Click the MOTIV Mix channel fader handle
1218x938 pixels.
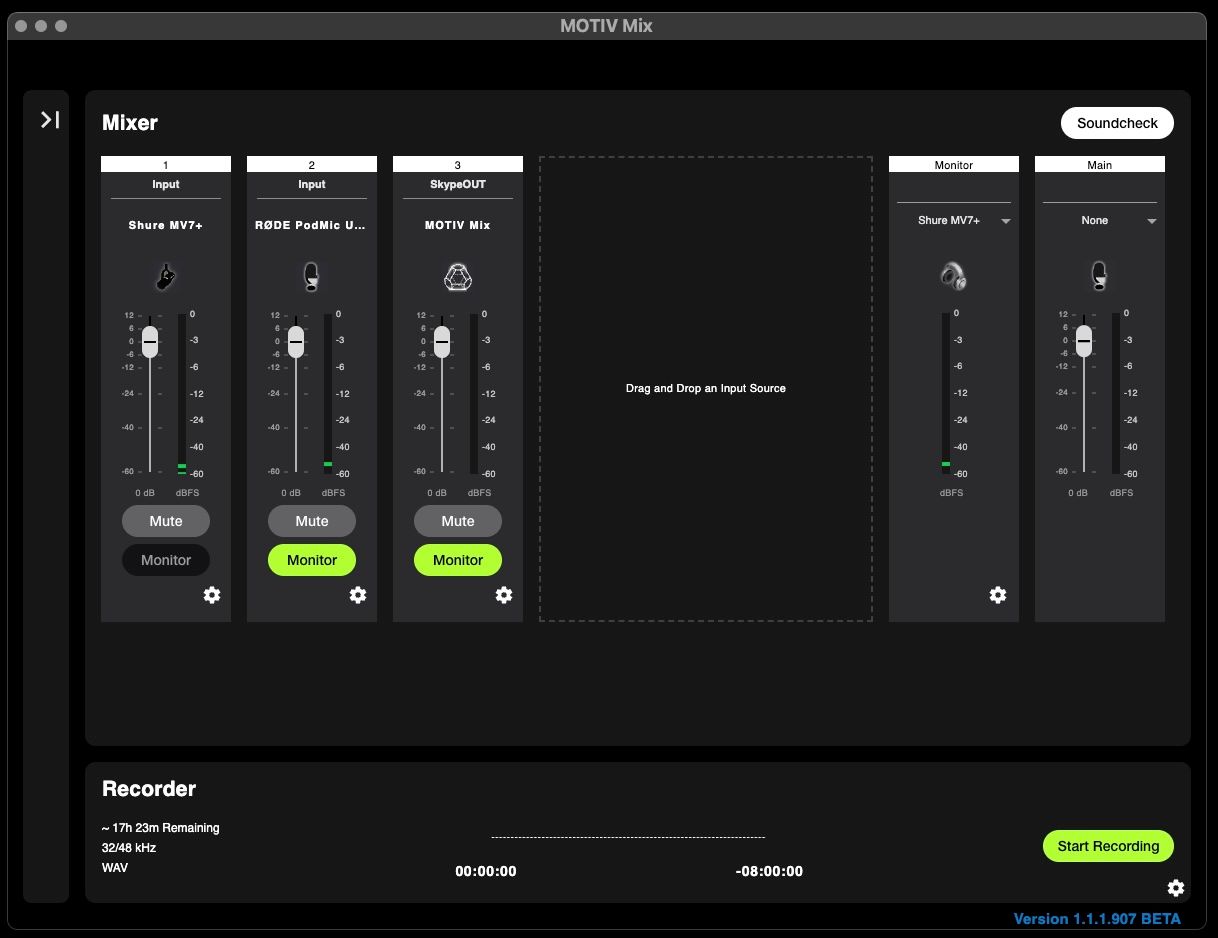[x=442, y=342]
